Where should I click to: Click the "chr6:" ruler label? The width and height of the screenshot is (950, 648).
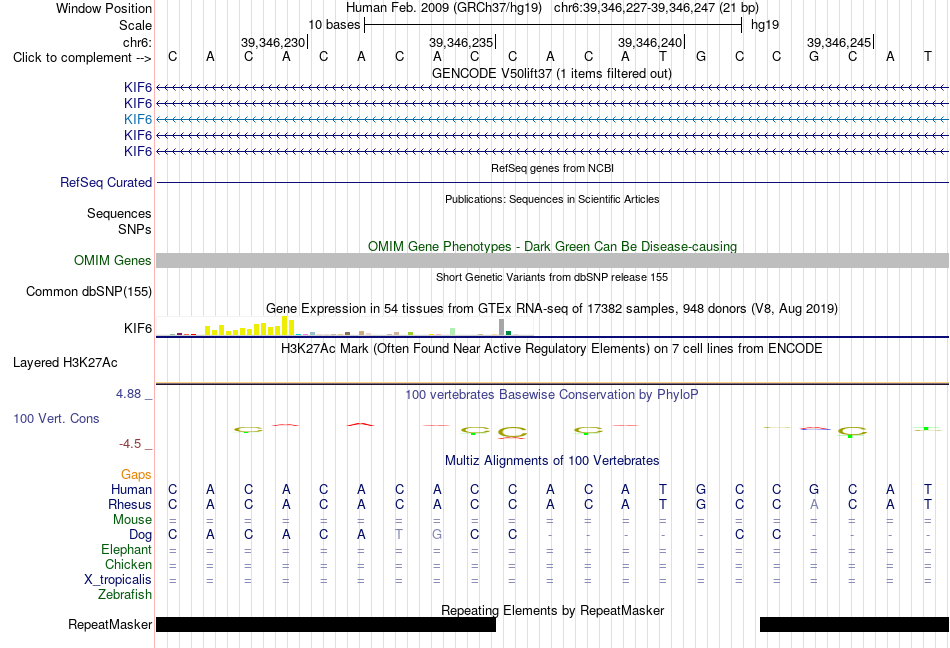[x=137, y=42]
